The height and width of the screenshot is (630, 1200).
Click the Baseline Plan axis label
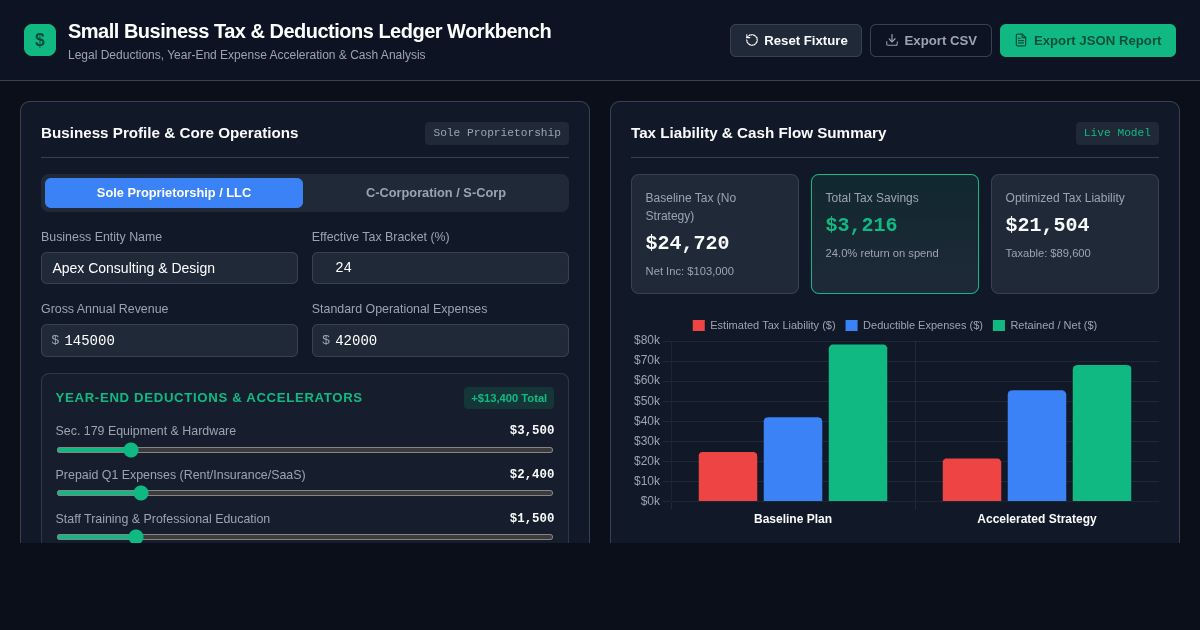point(793,519)
